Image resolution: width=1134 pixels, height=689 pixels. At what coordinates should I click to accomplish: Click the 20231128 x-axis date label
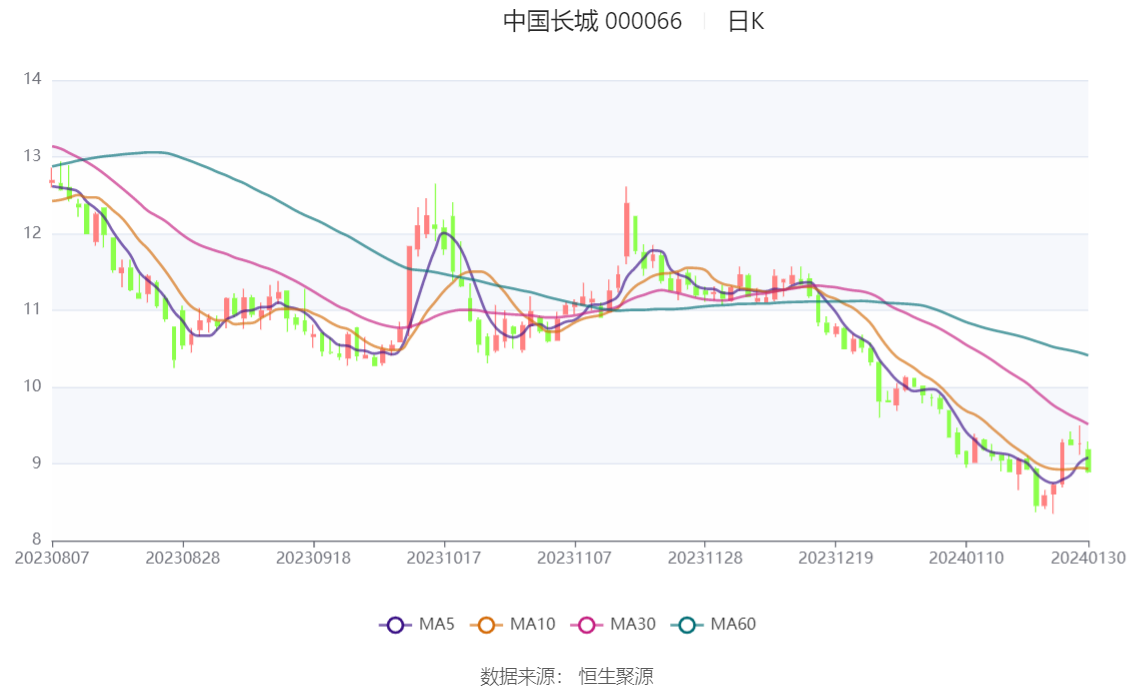[705, 558]
